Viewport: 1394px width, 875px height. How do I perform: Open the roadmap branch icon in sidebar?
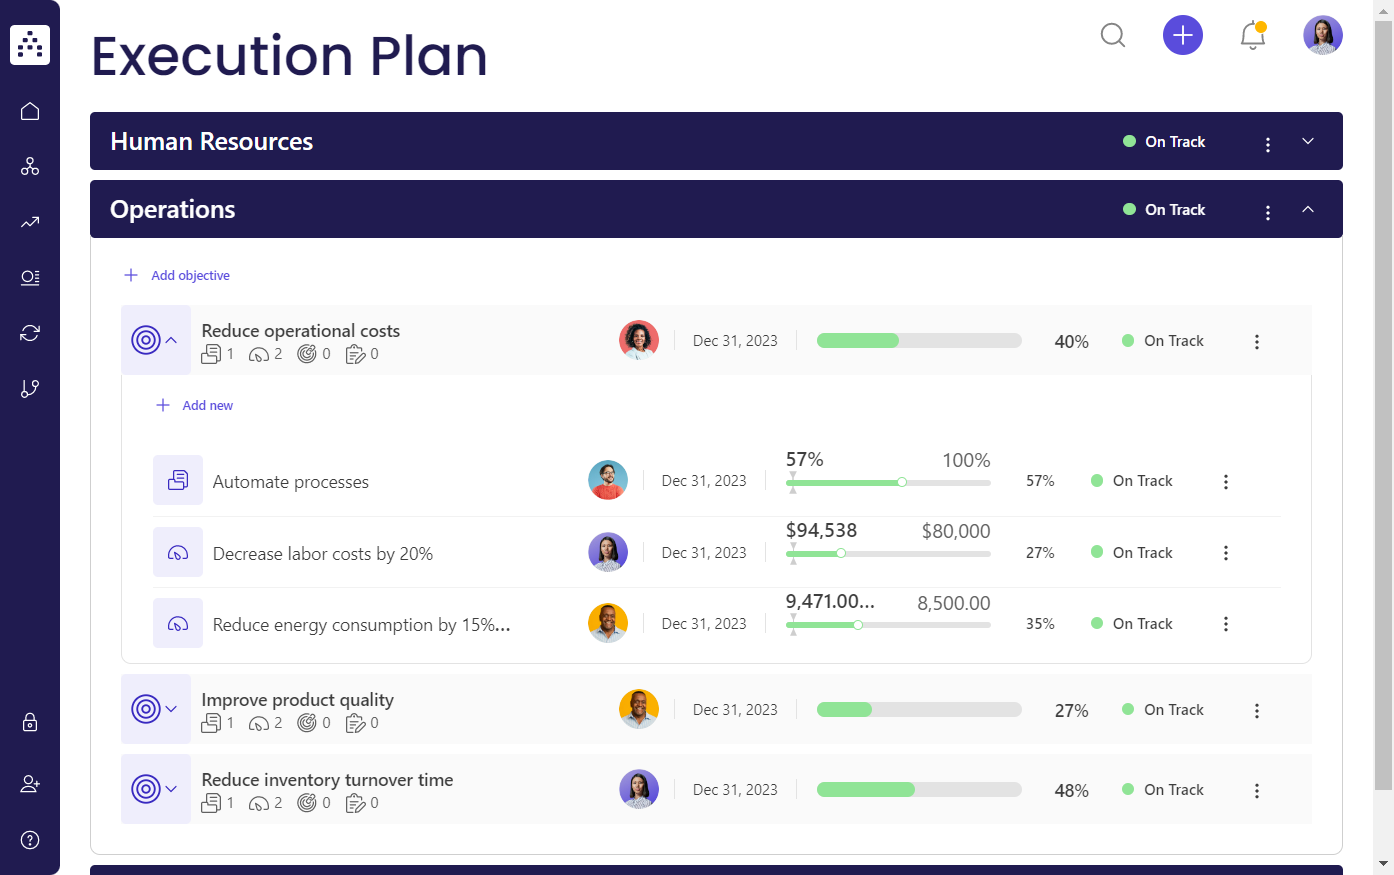click(x=30, y=388)
